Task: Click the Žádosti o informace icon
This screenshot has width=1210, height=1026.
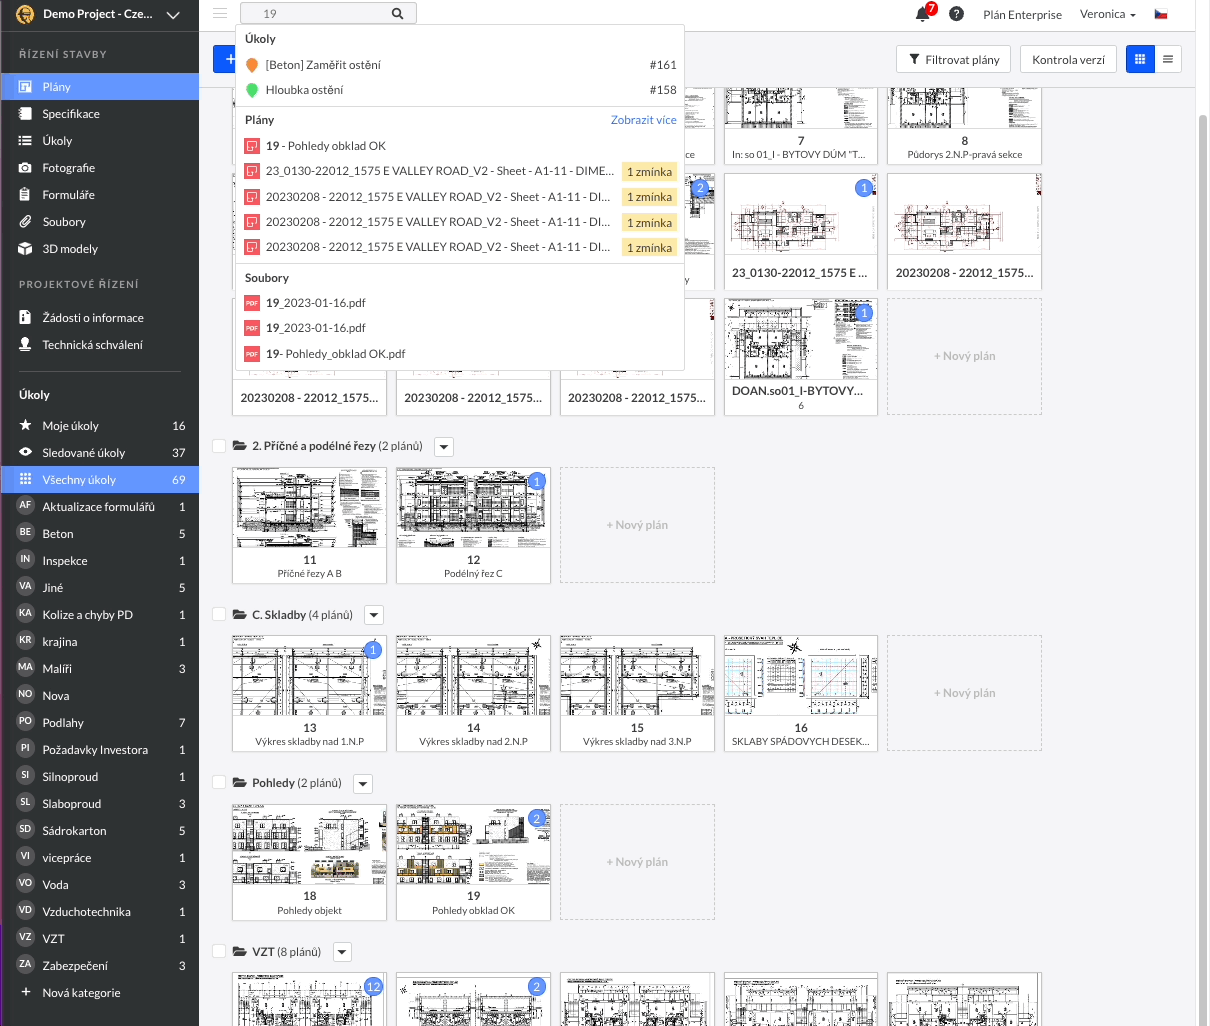Action: point(25,318)
